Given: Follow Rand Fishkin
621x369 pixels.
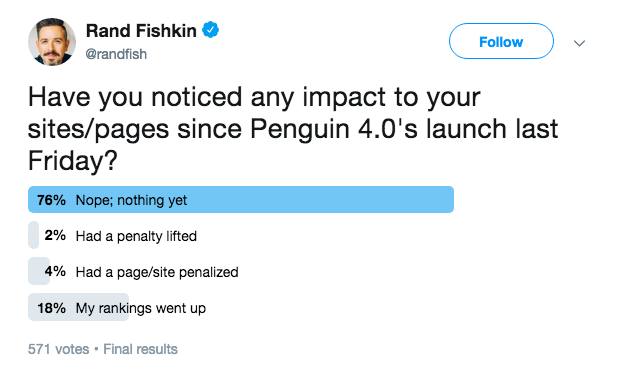Looking at the screenshot, I should click(501, 41).
